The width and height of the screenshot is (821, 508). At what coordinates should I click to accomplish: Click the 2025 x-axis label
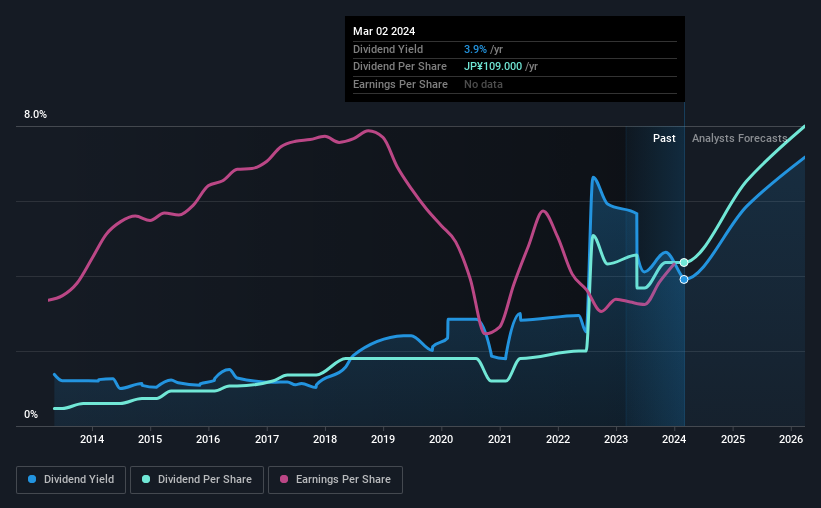(733, 439)
